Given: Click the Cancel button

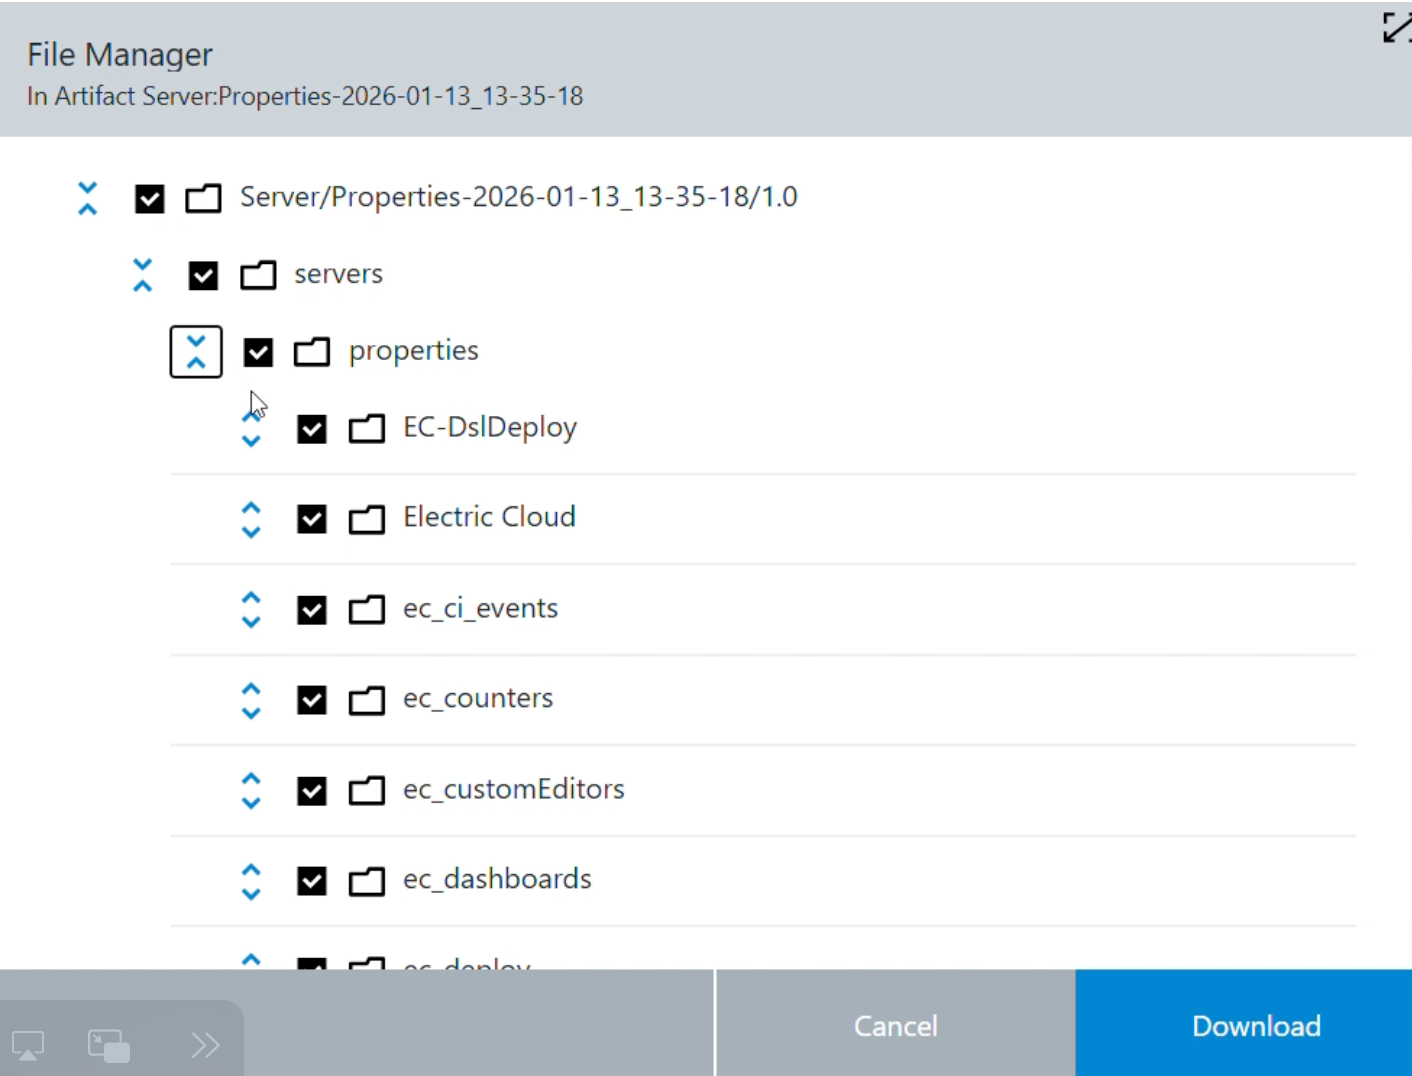Looking at the screenshot, I should point(895,1025).
